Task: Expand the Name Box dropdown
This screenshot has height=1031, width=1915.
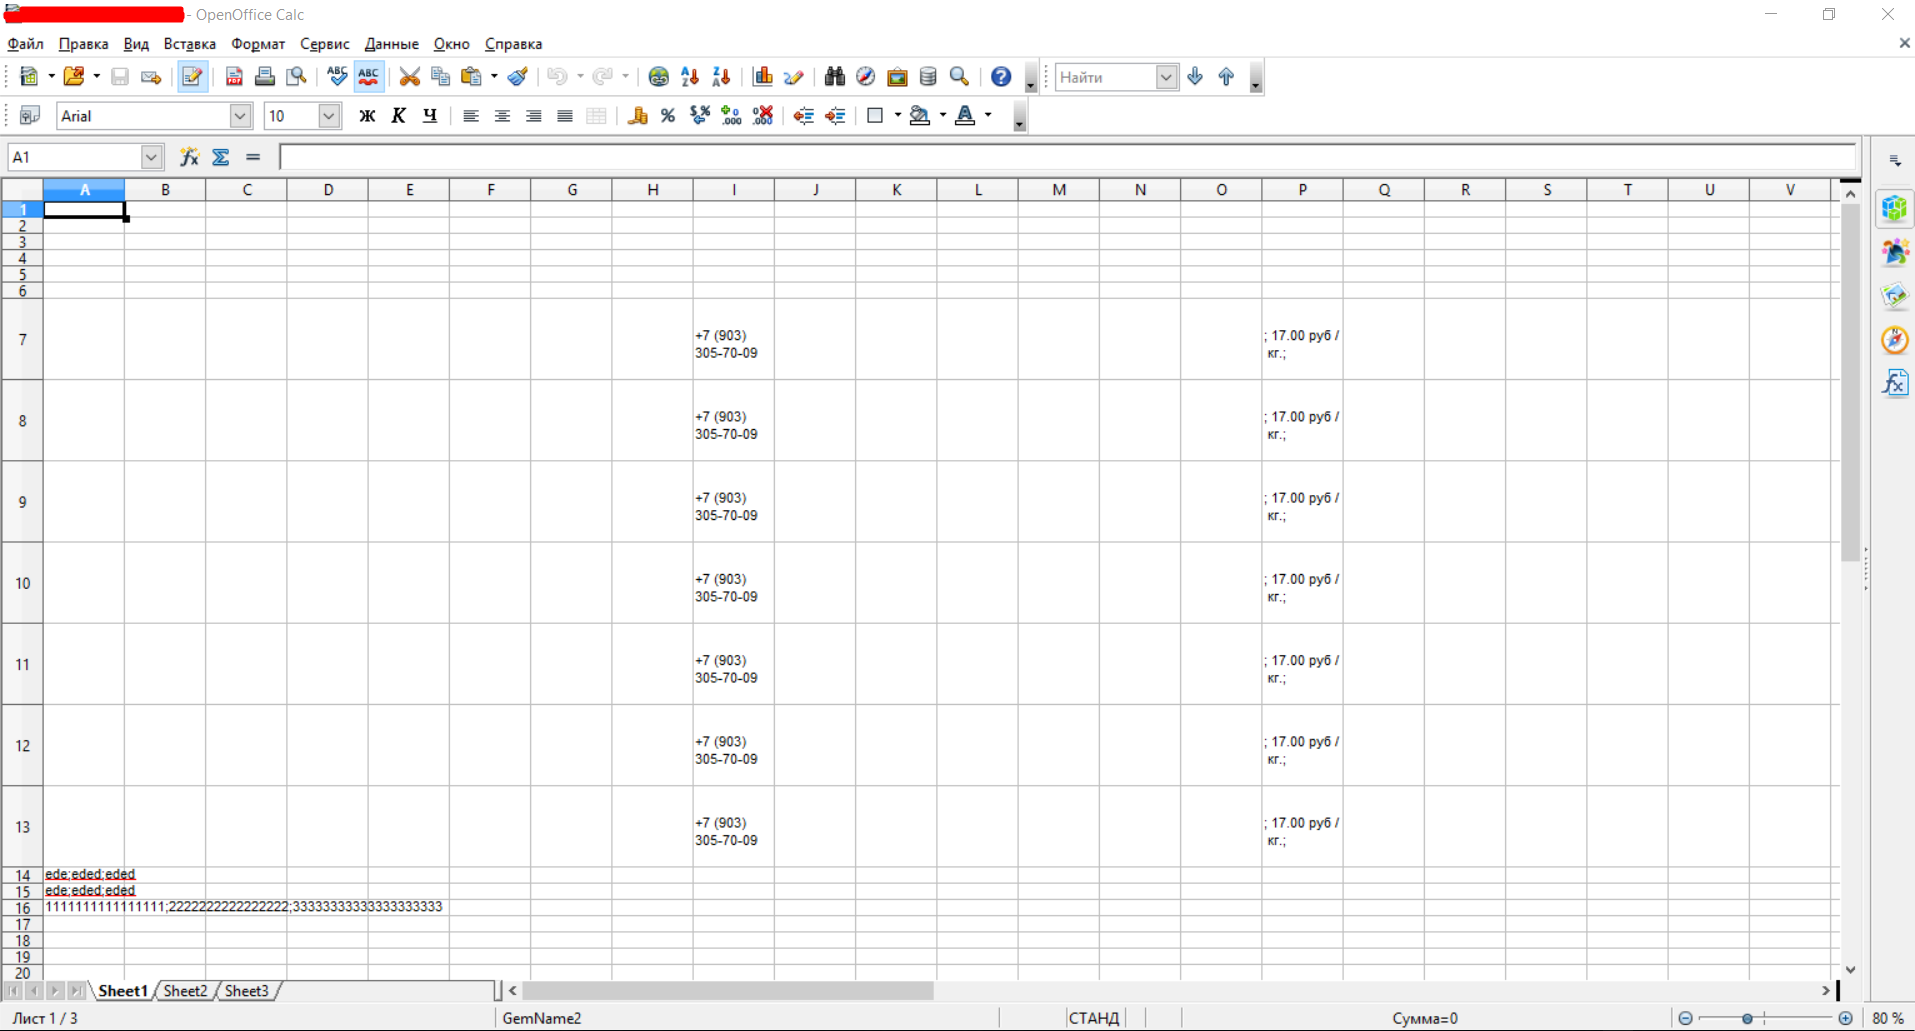Action: pyautogui.click(x=151, y=157)
